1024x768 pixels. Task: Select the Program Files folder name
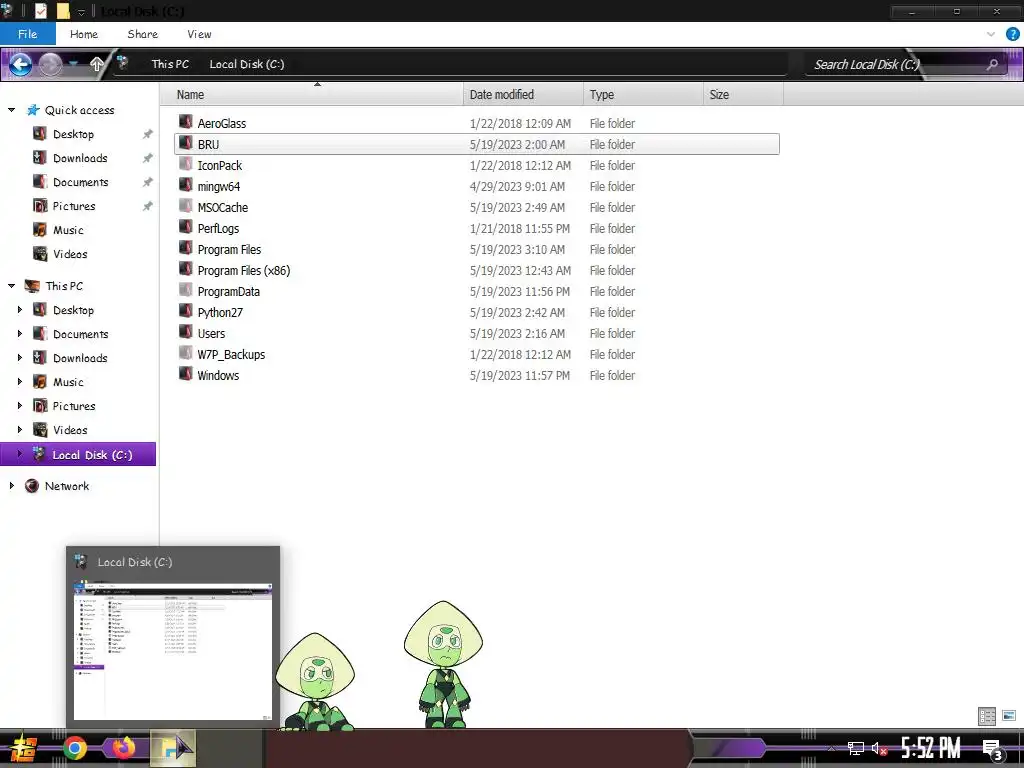click(229, 249)
